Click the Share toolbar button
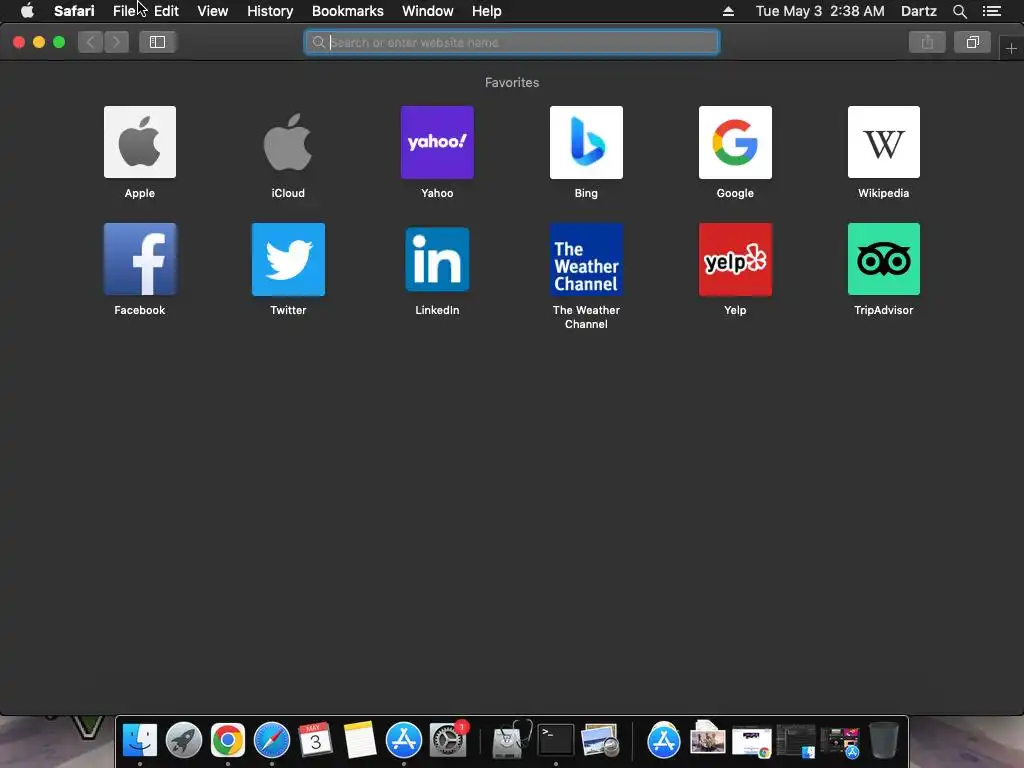 [927, 42]
